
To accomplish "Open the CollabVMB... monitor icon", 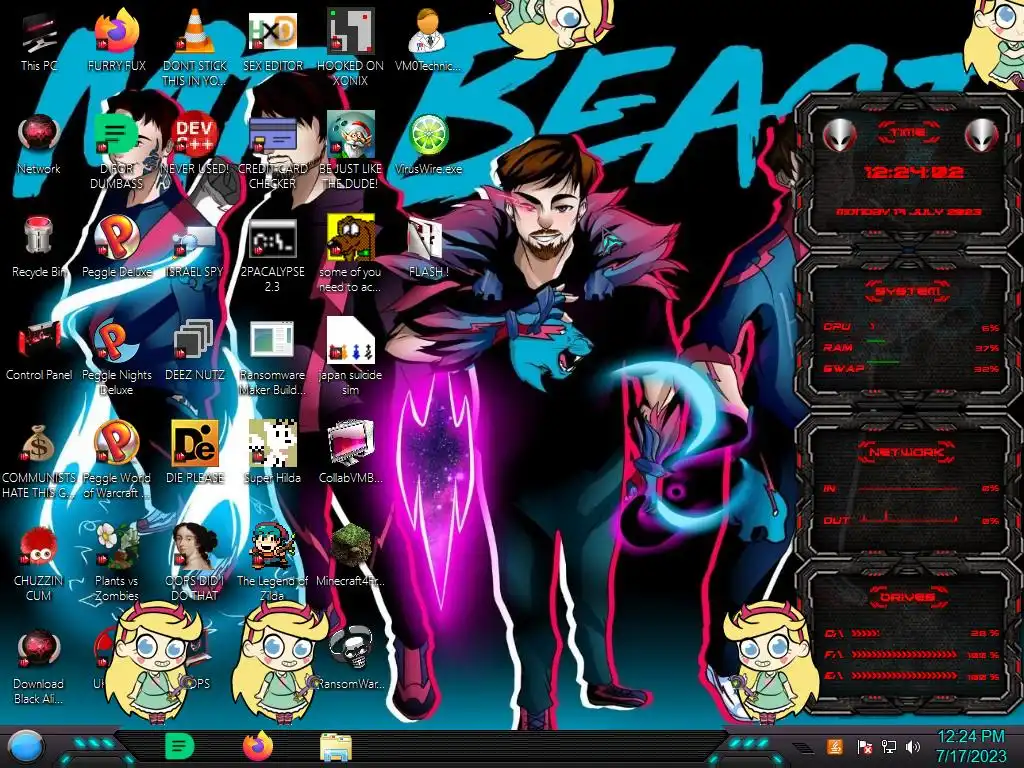I will [350, 452].
